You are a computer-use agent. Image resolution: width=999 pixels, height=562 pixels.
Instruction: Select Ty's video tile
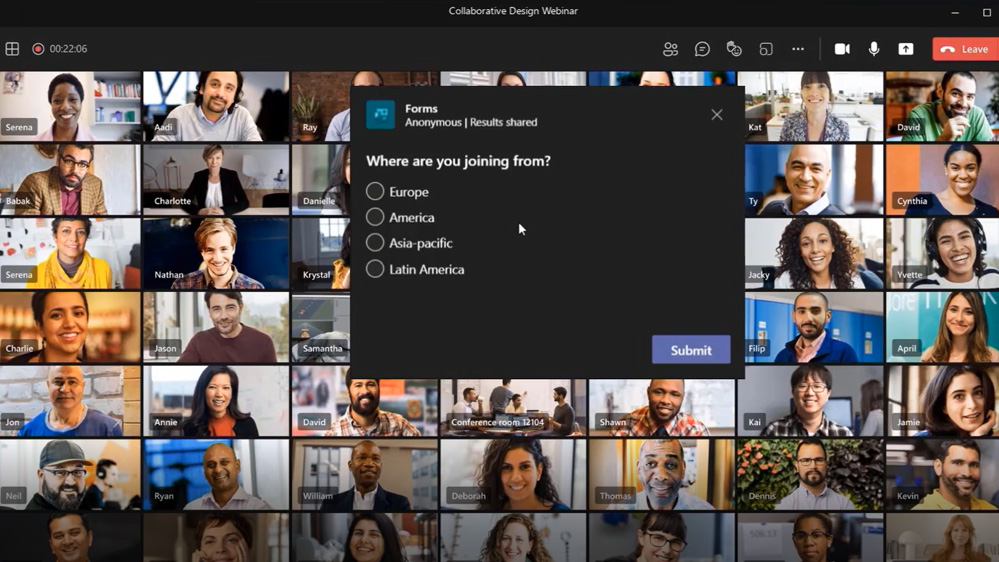click(x=814, y=180)
